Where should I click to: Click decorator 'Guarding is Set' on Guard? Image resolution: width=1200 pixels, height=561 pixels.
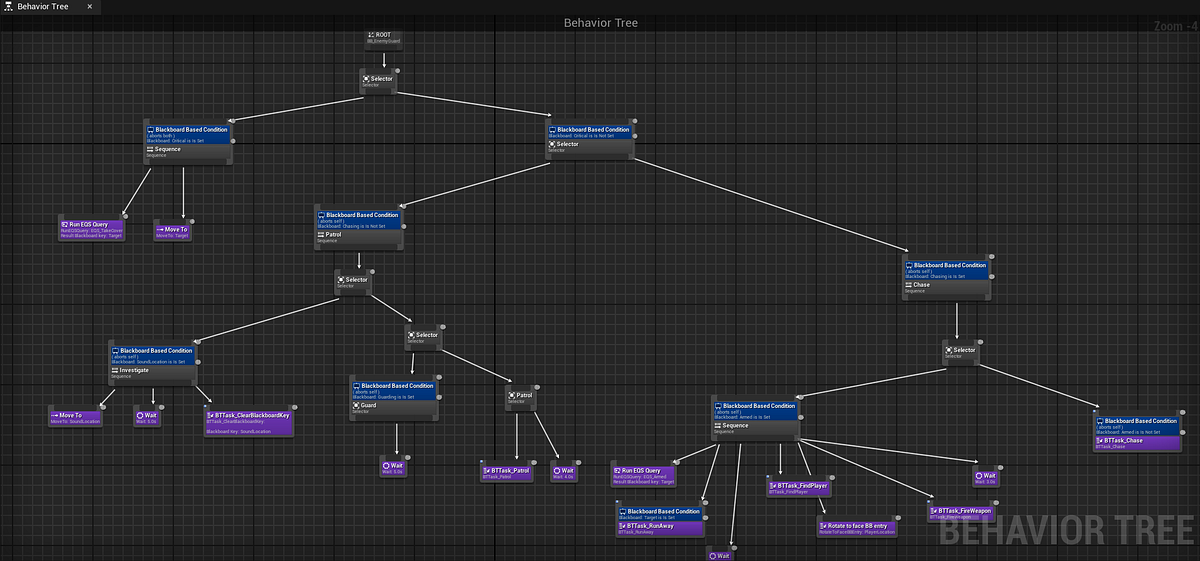tap(394, 391)
